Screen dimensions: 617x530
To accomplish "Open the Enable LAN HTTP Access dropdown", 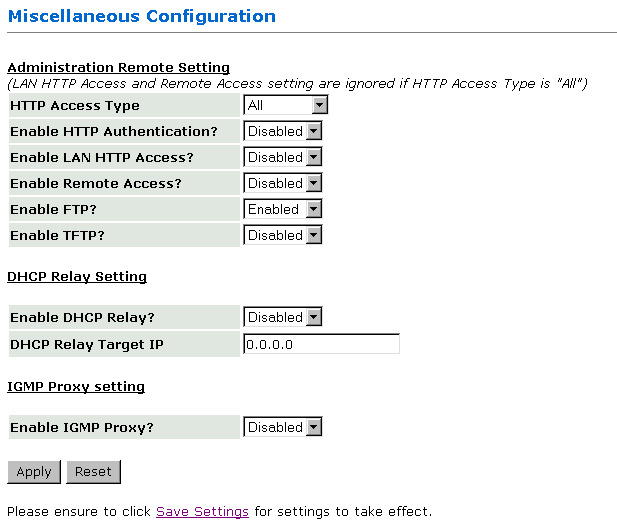I will point(283,157).
